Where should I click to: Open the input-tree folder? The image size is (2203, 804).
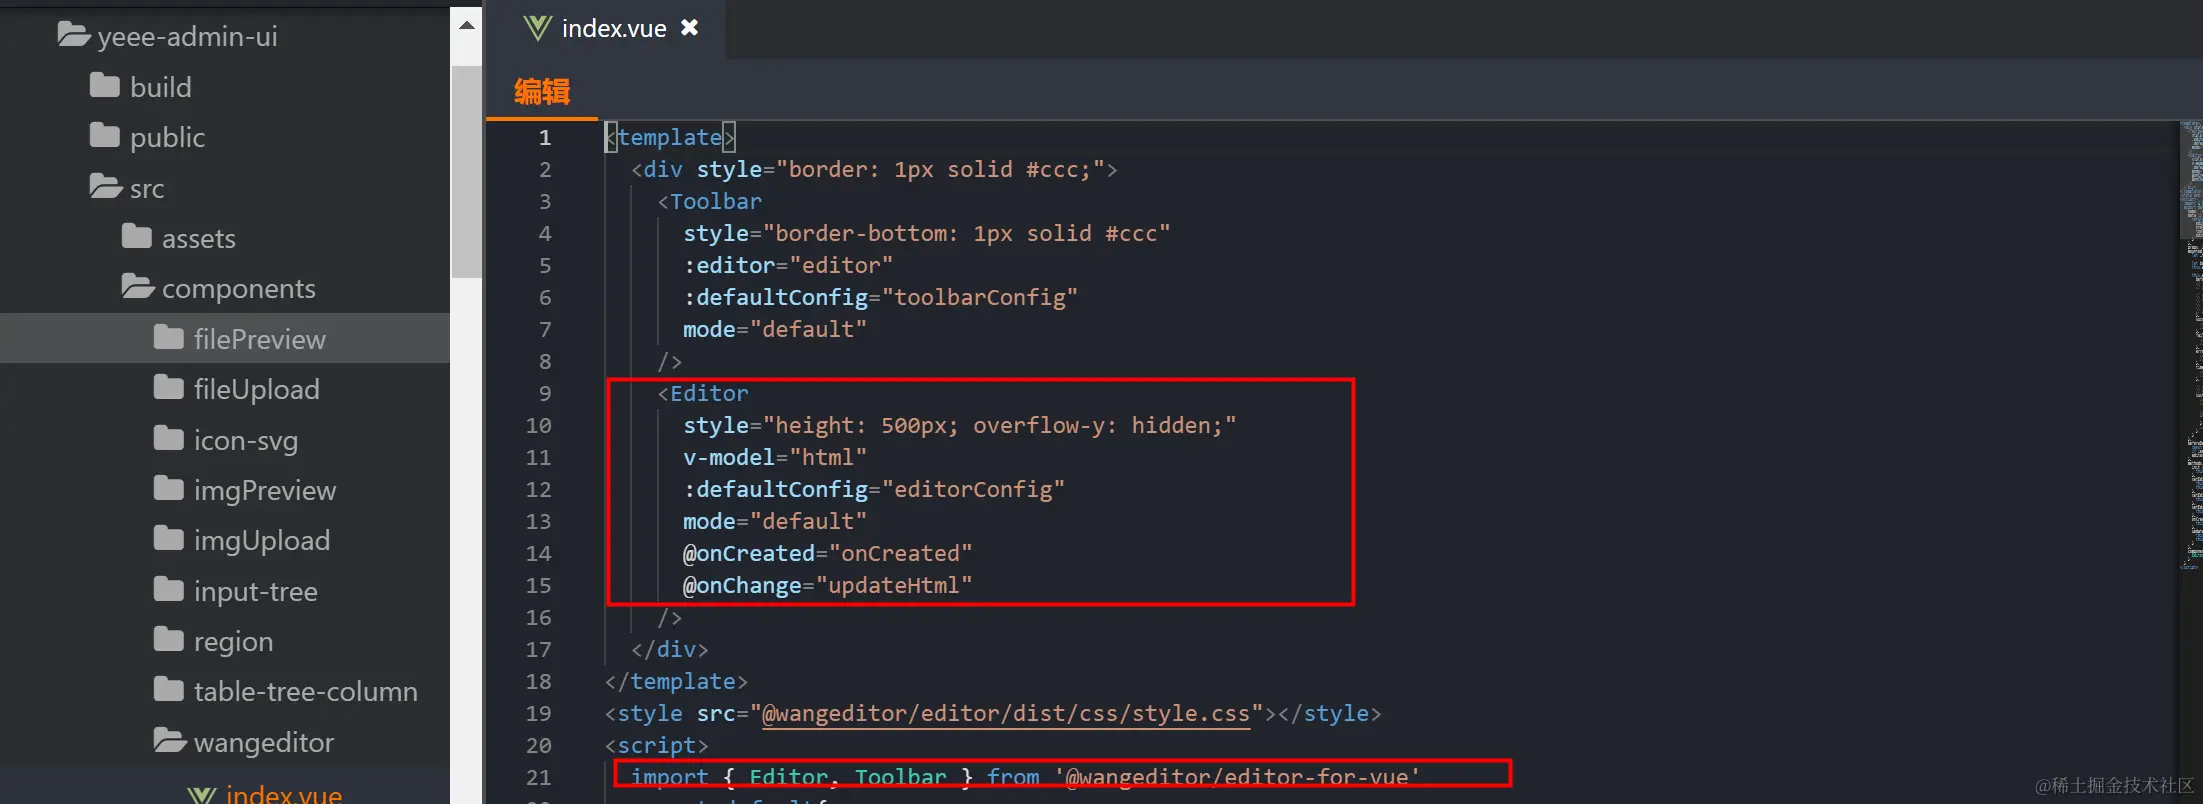click(x=256, y=591)
